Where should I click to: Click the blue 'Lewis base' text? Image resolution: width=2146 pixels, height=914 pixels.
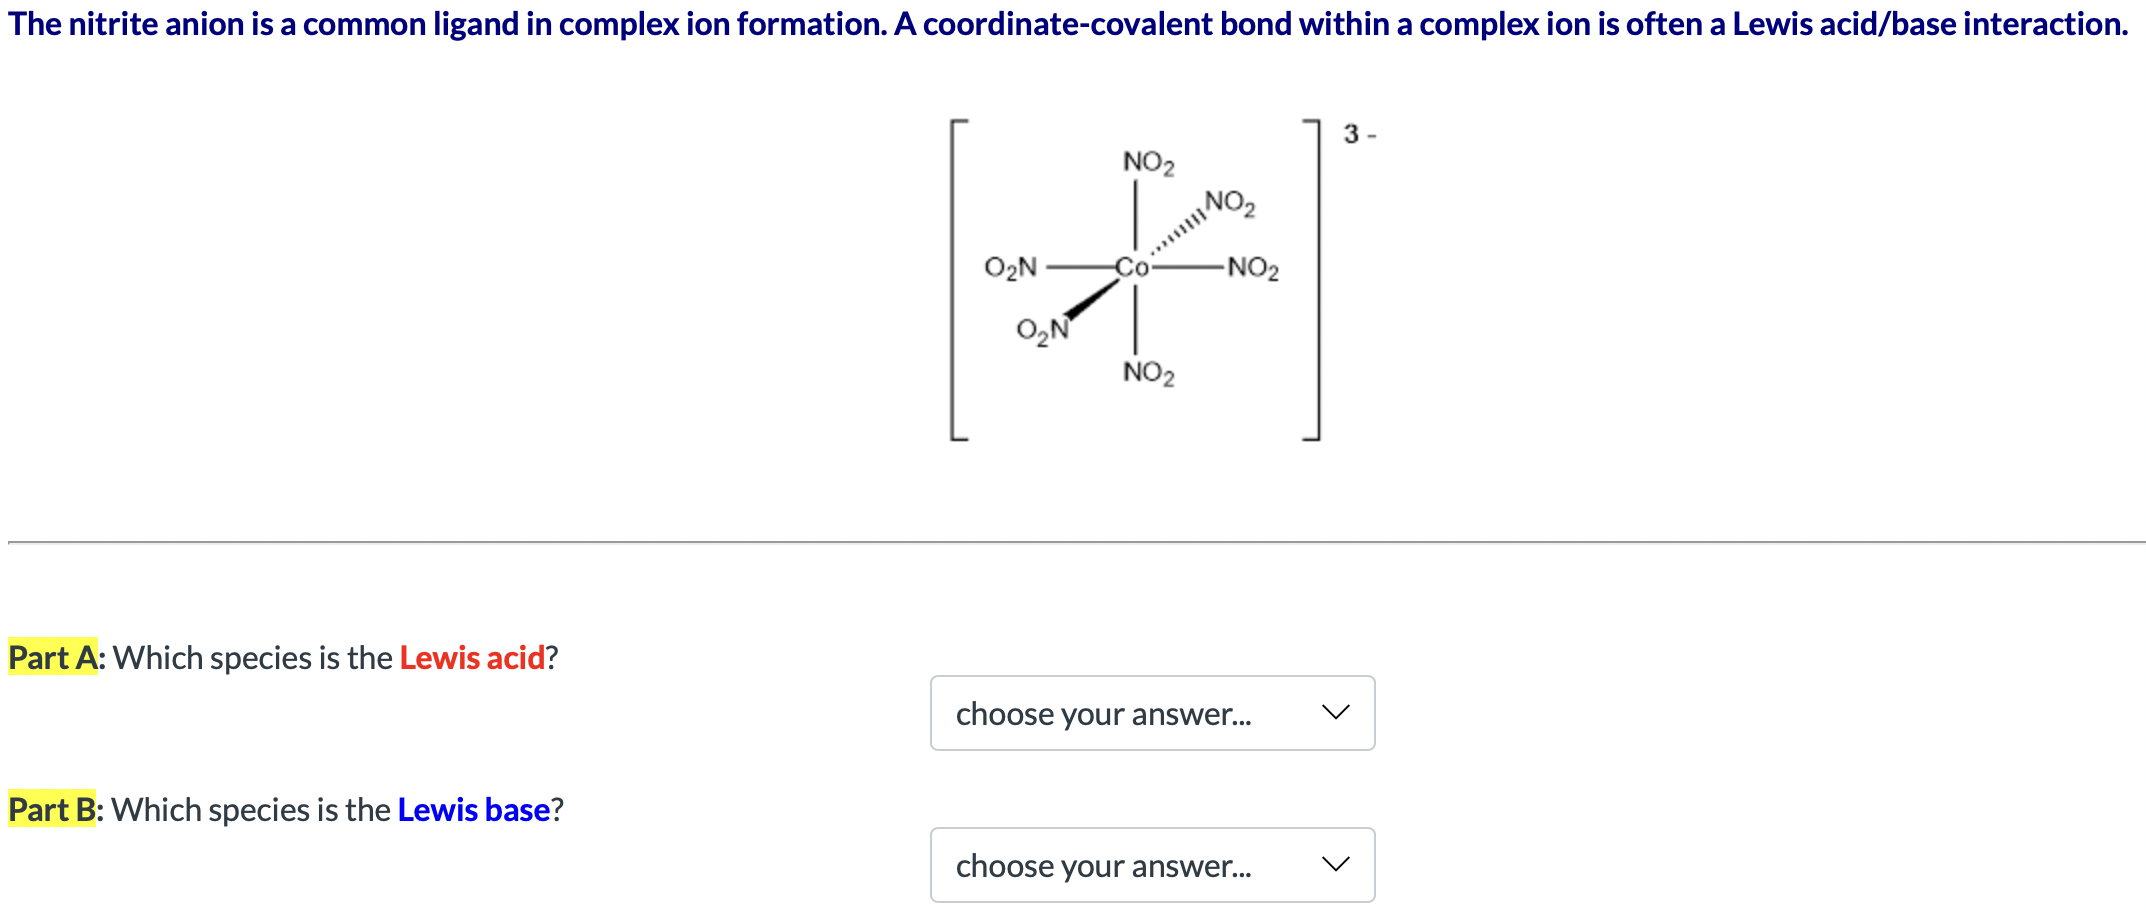474,809
